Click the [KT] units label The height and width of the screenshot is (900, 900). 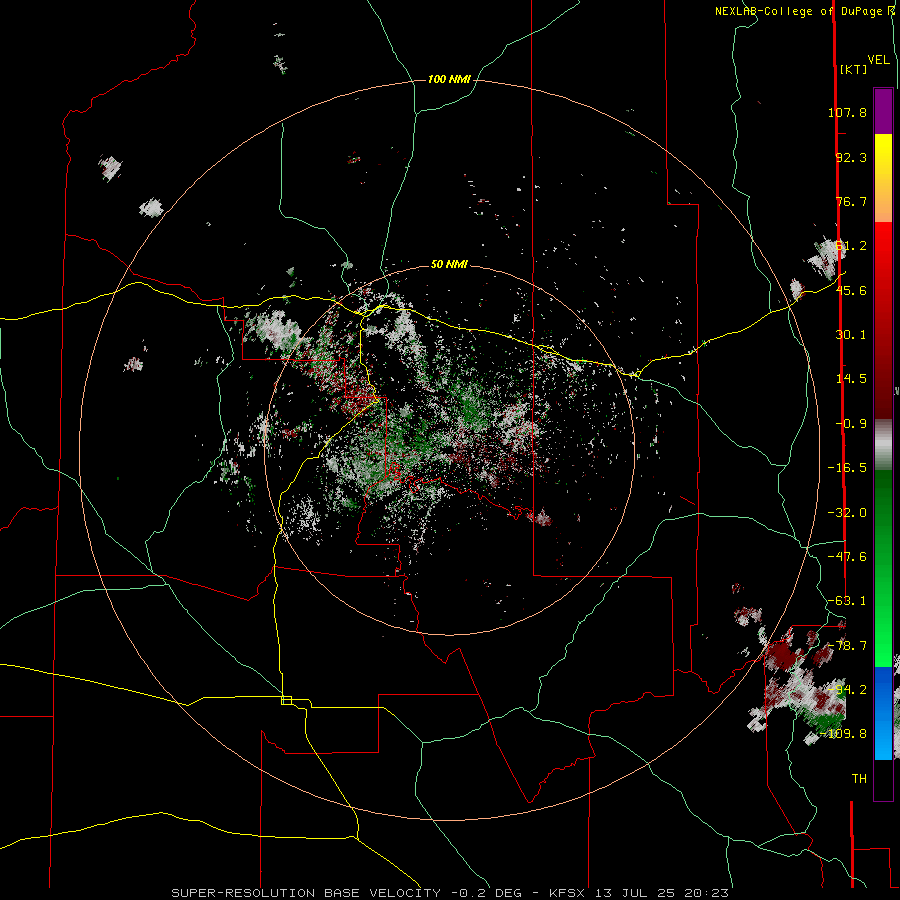[854, 69]
